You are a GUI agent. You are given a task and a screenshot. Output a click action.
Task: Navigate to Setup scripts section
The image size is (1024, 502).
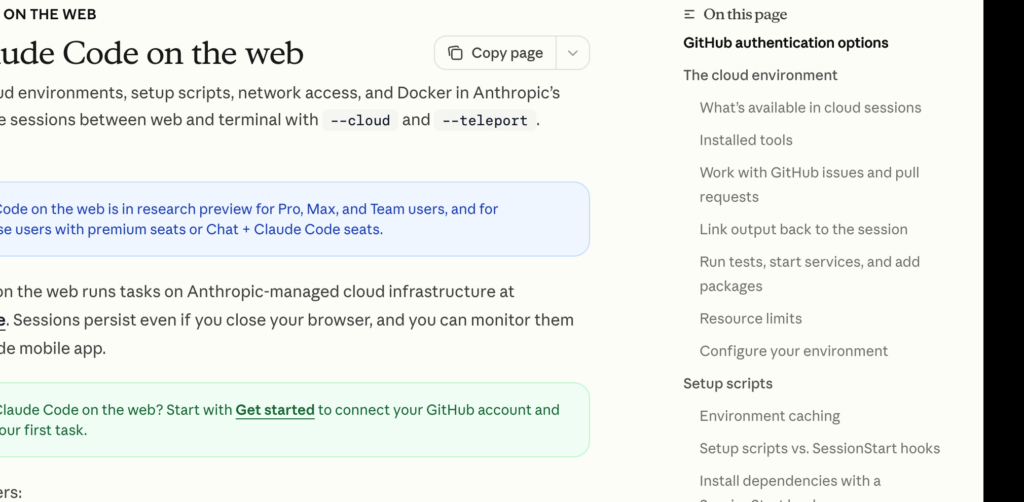728,384
